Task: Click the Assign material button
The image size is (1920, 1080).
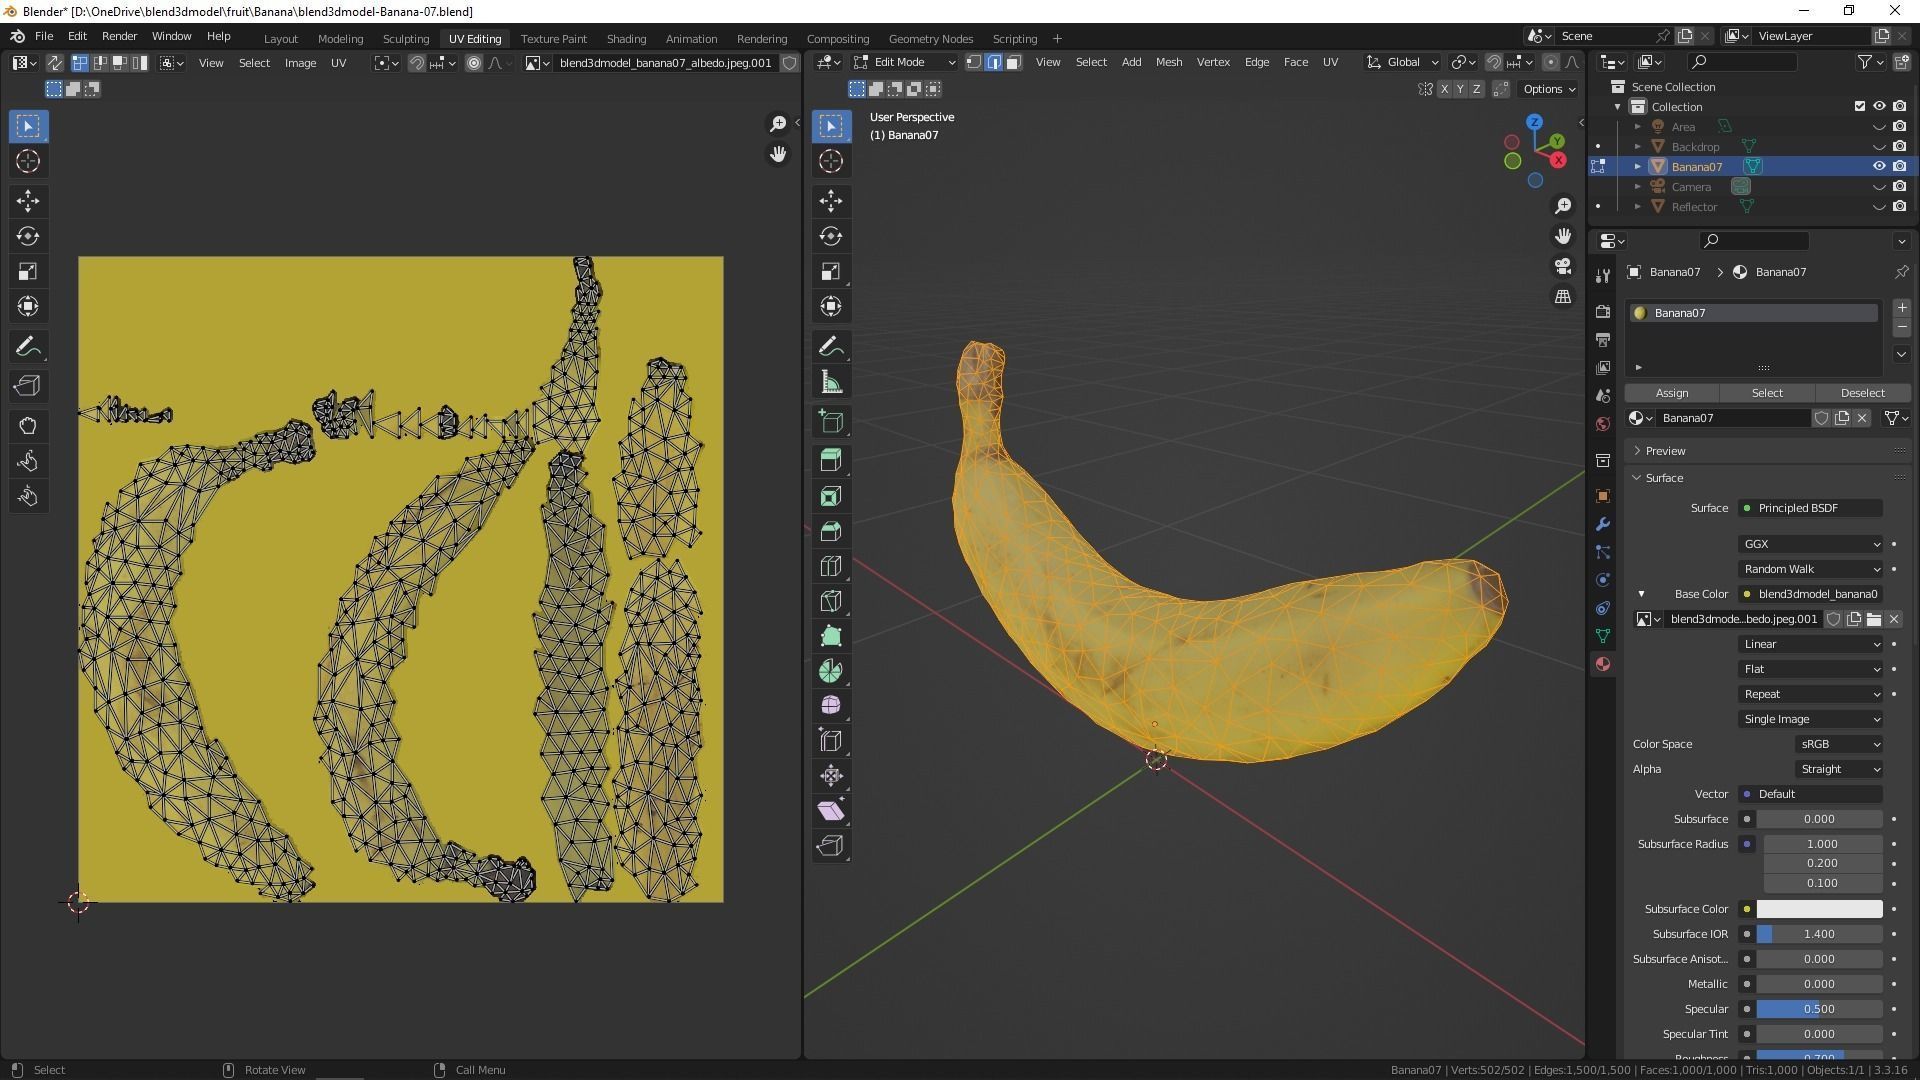Action: tap(1671, 393)
